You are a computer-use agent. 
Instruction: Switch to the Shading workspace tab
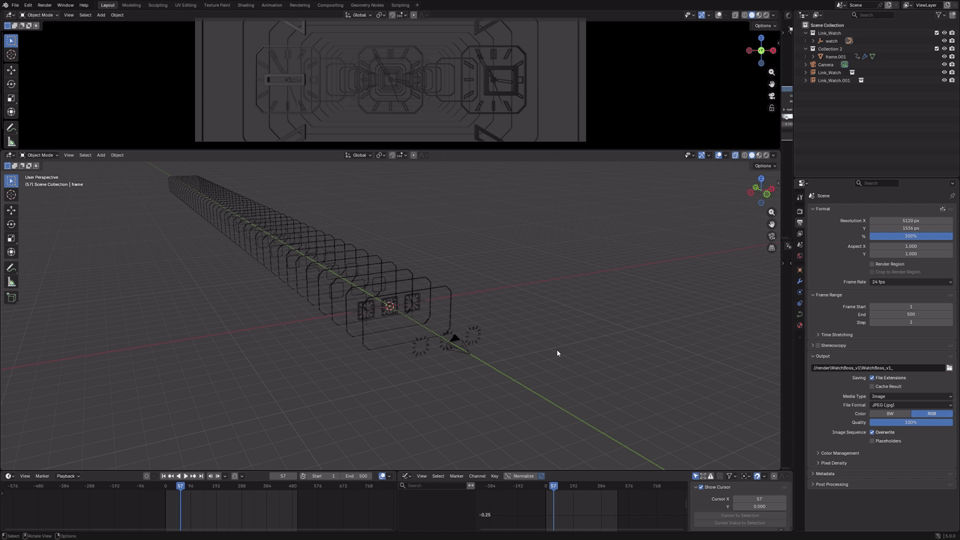(246, 5)
